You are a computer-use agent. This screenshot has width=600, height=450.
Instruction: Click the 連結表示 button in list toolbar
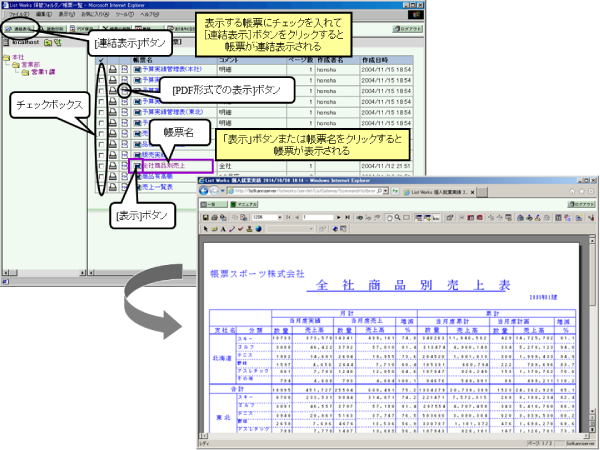[x=19, y=29]
